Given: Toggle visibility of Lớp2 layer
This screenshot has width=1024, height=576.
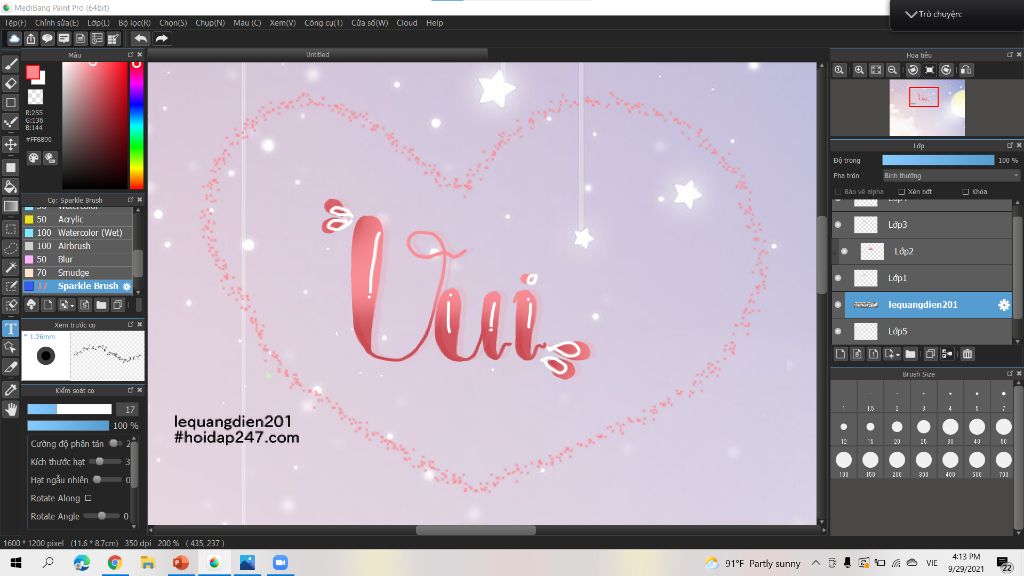Looking at the screenshot, I should coord(844,251).
